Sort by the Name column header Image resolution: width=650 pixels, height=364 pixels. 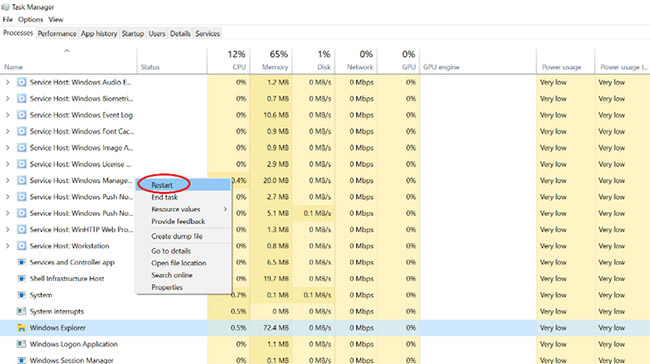click(x=68, y=61)
